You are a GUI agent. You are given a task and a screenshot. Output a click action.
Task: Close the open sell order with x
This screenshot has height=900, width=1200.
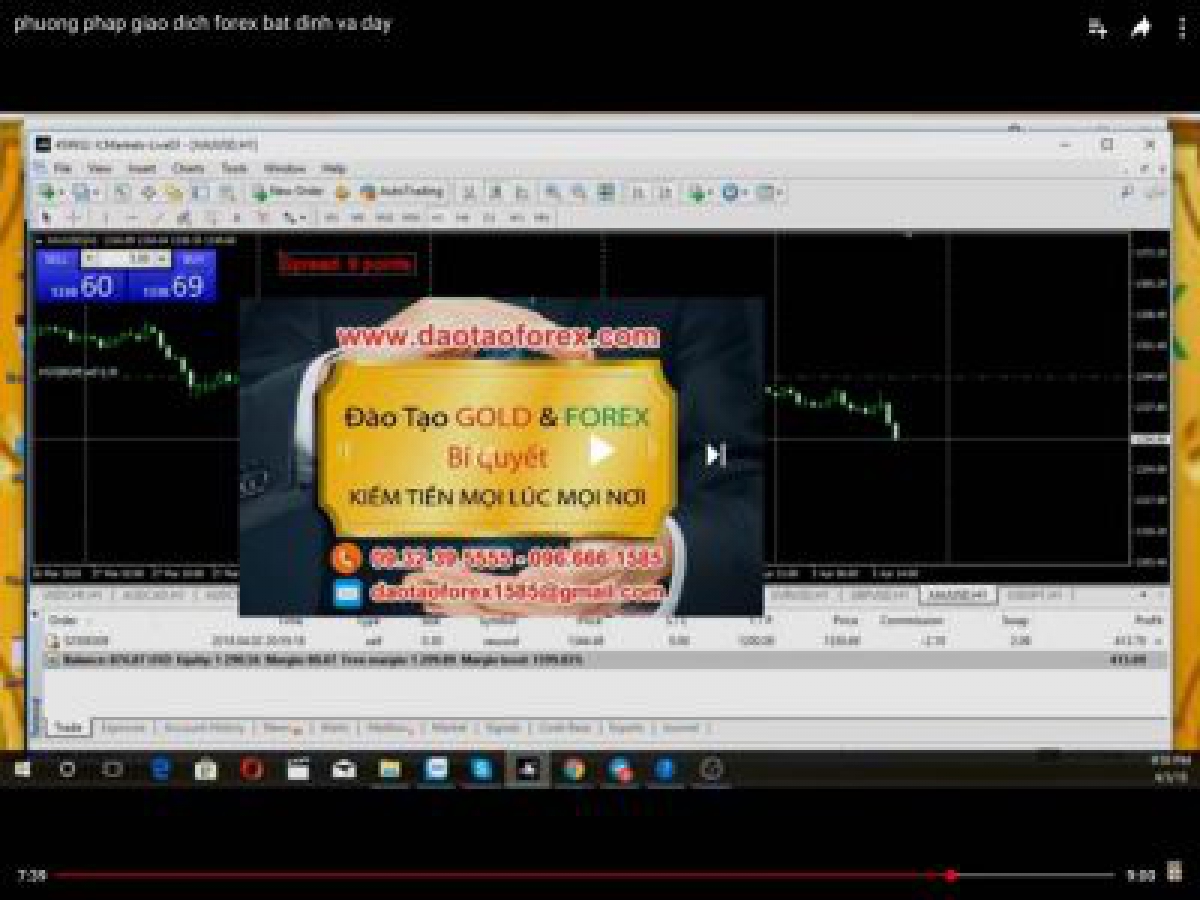[1160, 641]
